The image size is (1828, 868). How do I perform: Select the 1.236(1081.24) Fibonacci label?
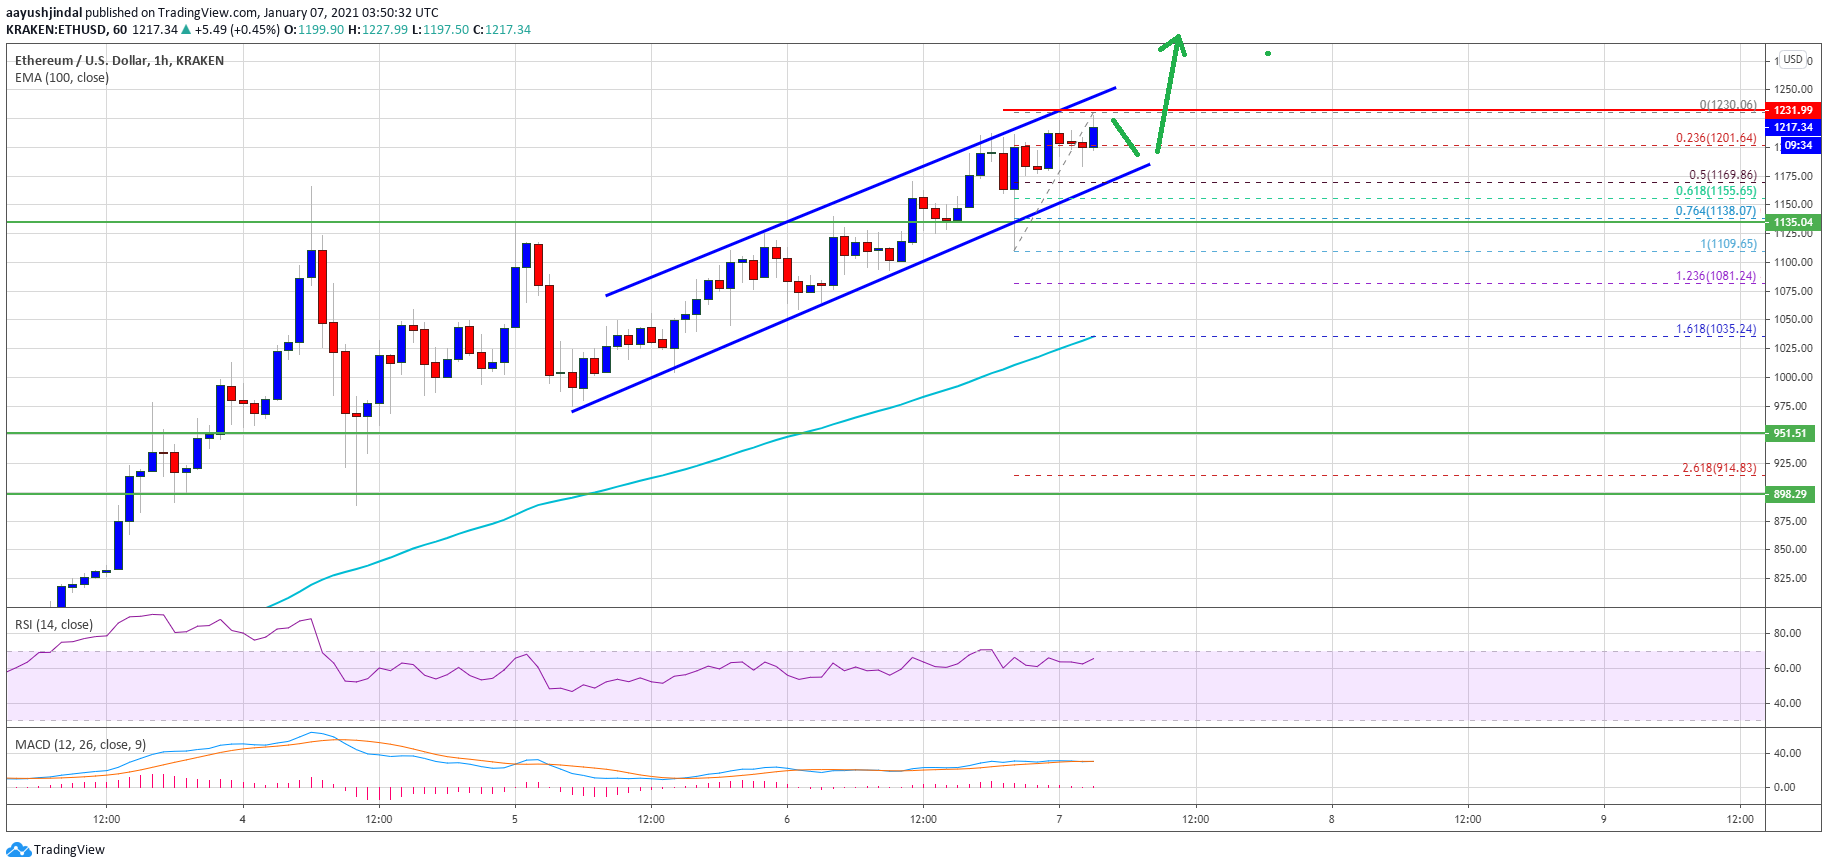[x=1716, y=276]
